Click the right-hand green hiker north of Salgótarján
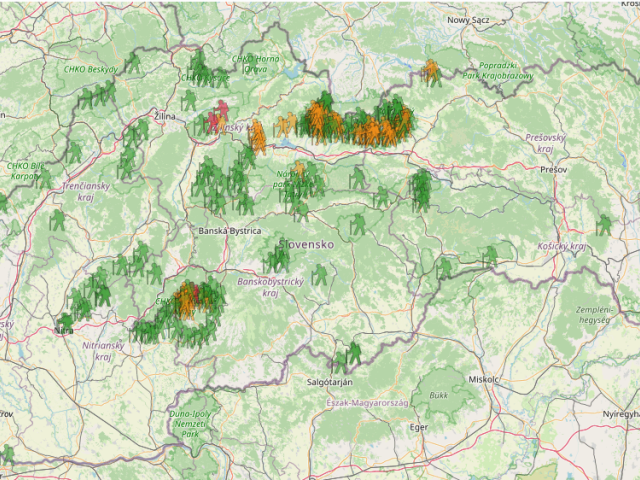 point(353,353)
